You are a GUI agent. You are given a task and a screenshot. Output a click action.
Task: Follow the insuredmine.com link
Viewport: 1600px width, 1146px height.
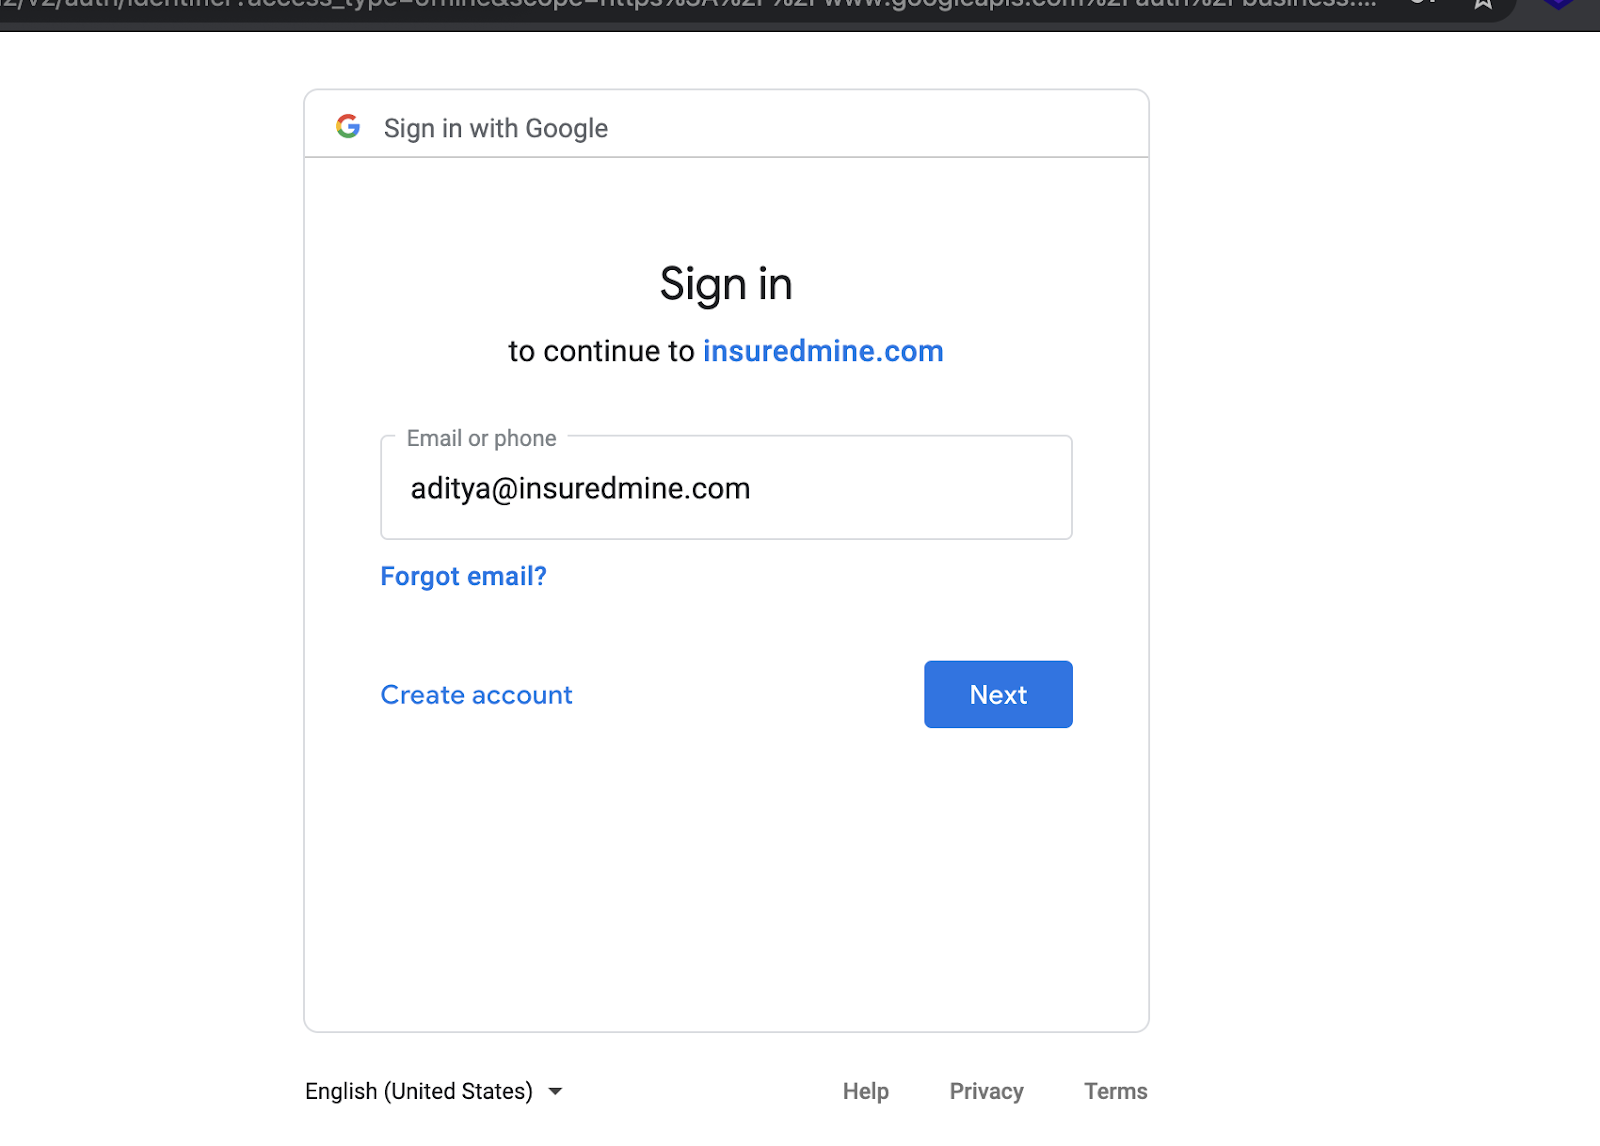pyautogui.click(x=823, y=351)
